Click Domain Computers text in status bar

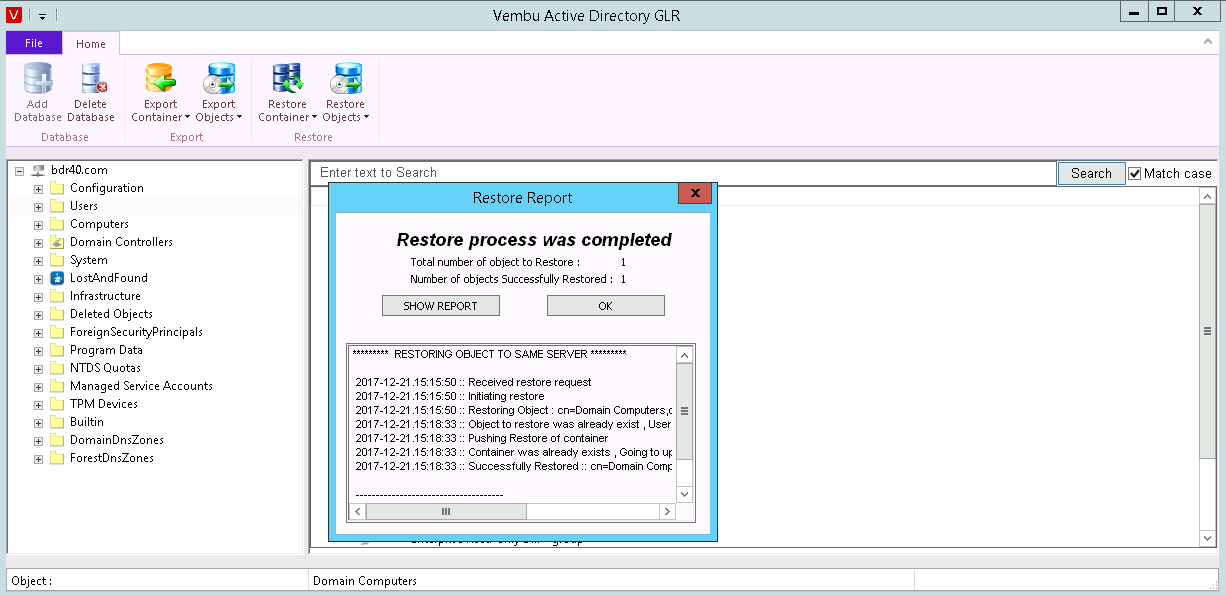(365, 581)
